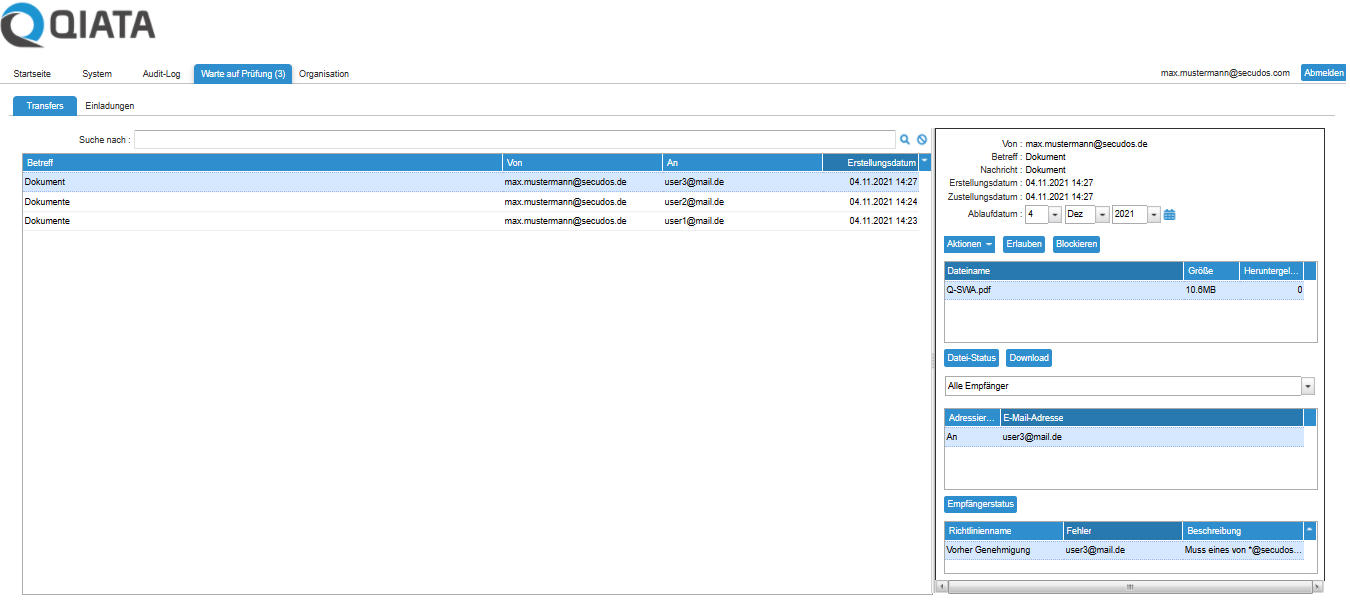Expand the expiry year dropdown showing 2021

click(x=1153, y=214)
